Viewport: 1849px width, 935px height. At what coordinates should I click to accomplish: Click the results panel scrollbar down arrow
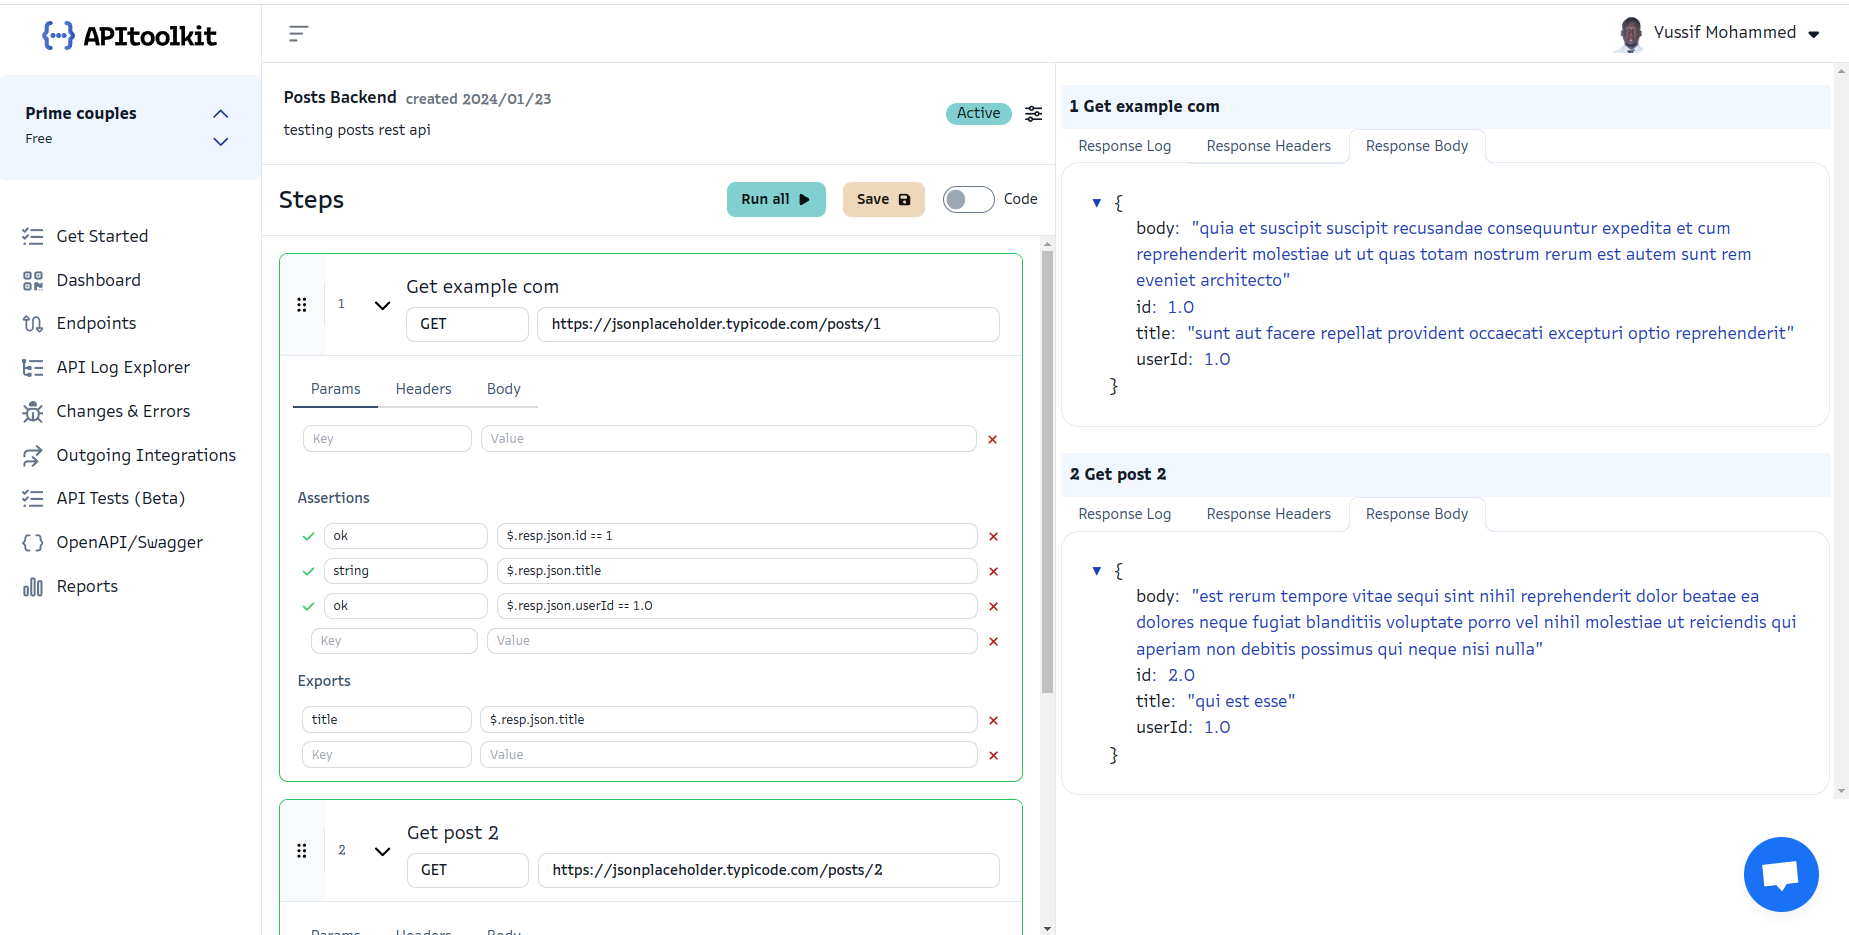point(1841,791)
